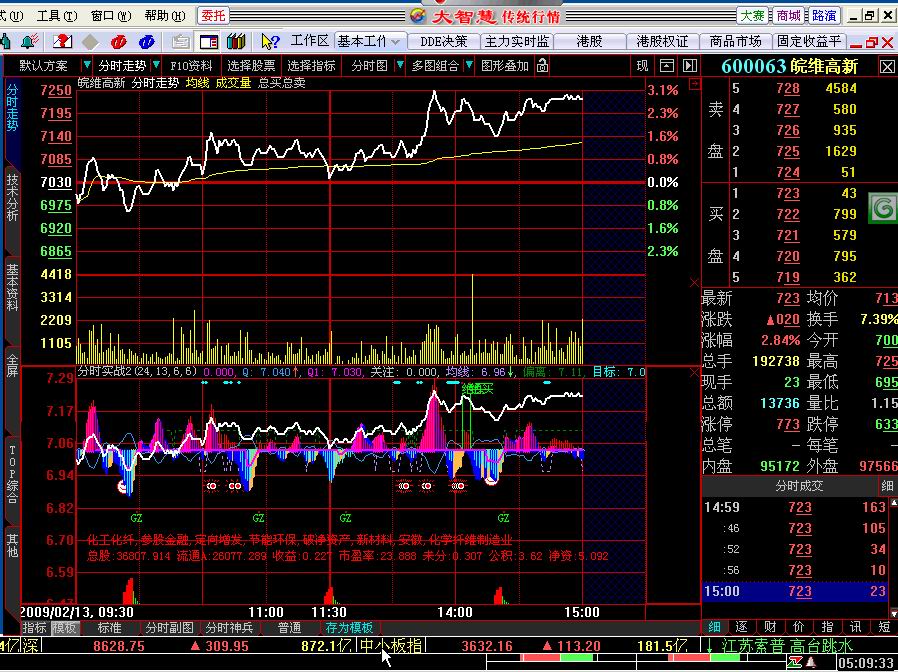
Task: Open the 分时图 dropdown arrow
Action: click(x=400, y=65)
